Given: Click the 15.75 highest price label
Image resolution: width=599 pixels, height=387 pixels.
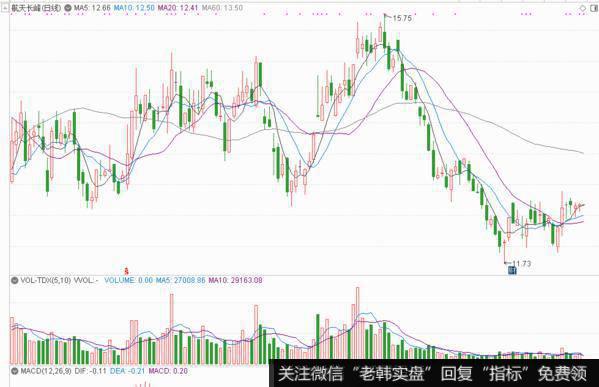Looking at the screenshot, I should [x=402, y=18].
